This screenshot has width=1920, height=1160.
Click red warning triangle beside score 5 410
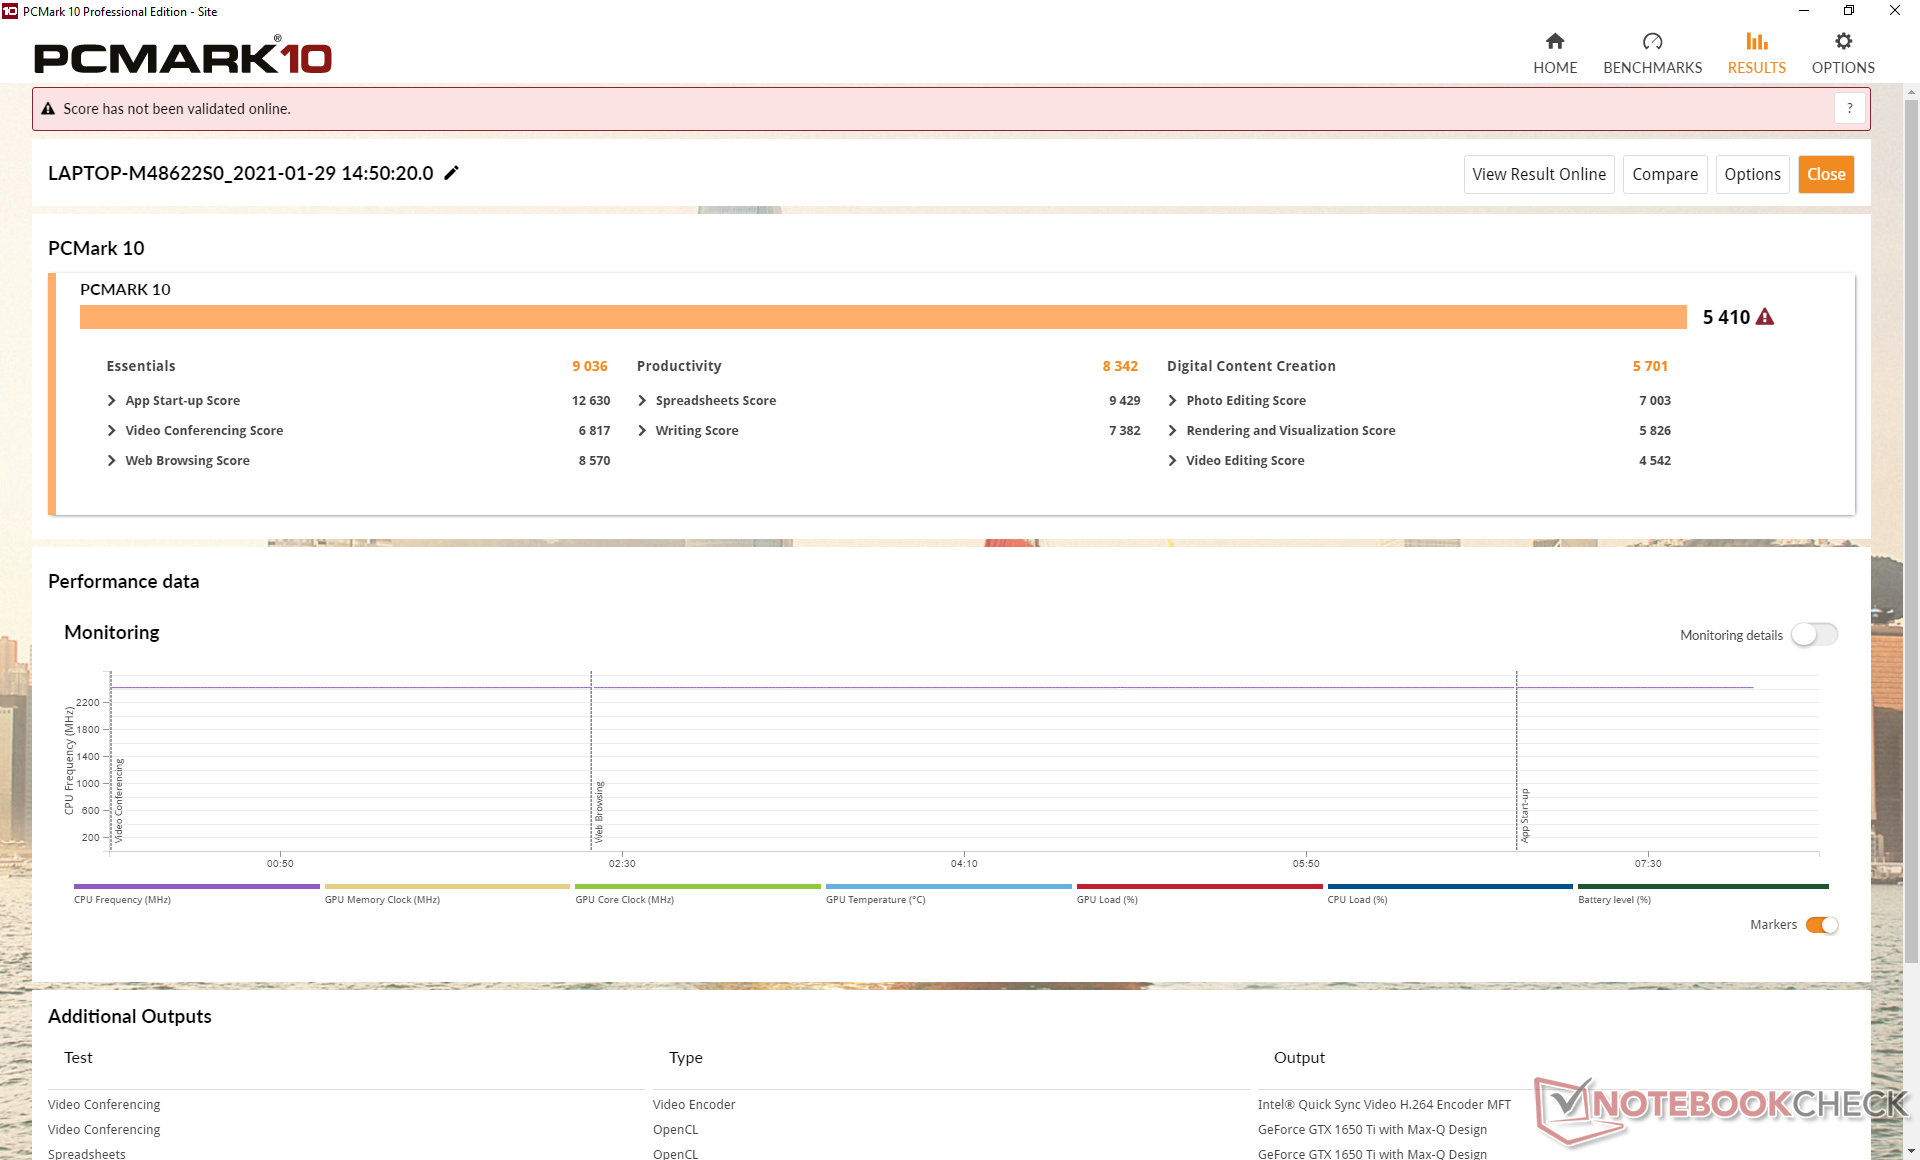tap(1765, 317)
